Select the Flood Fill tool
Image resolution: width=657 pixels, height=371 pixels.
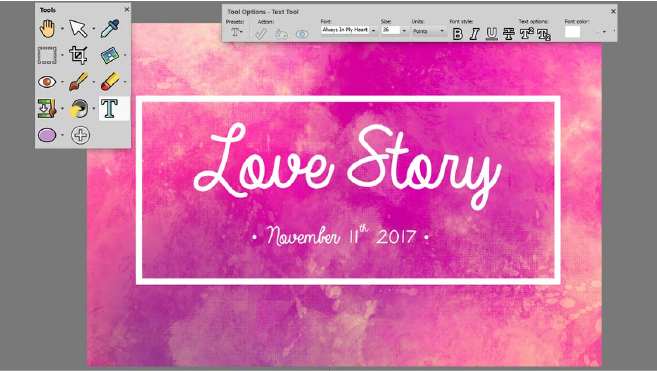79,109
